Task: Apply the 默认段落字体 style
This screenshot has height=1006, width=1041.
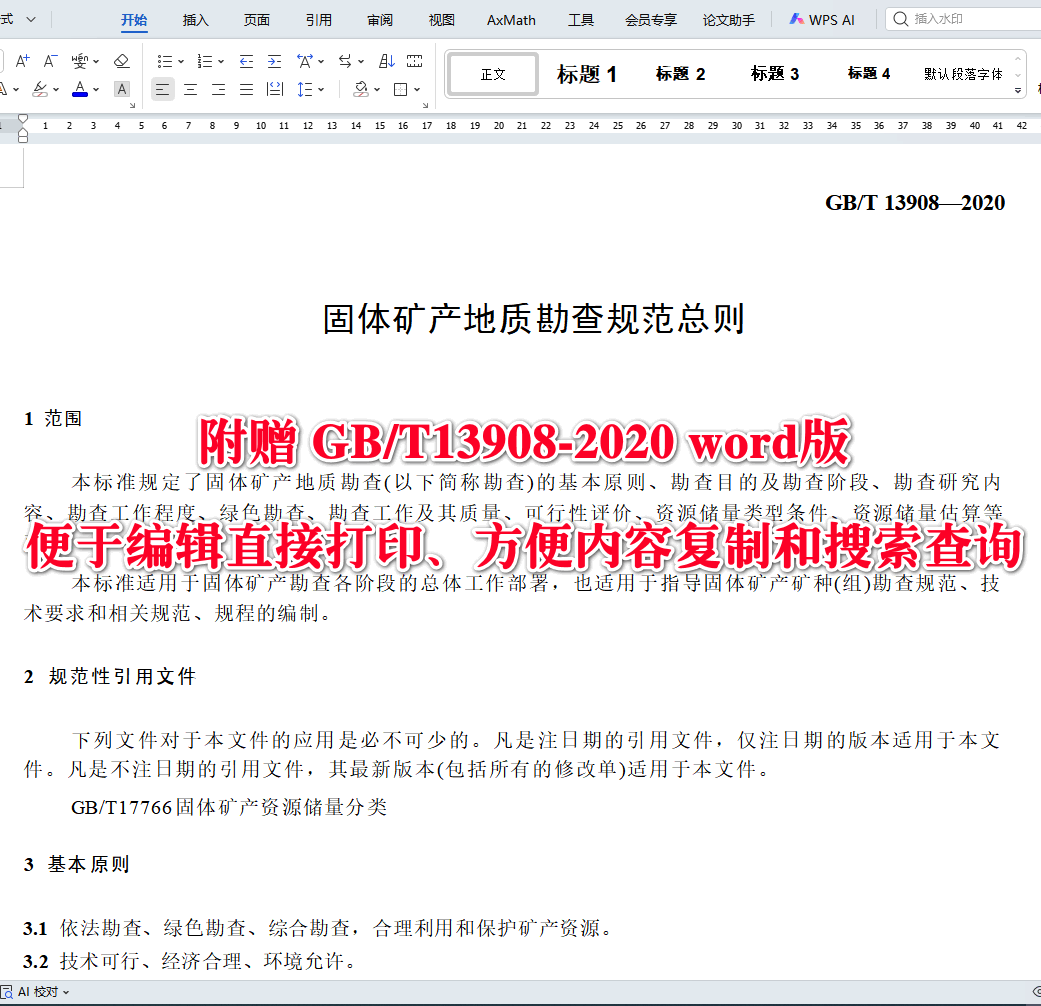Action: click(963, 74)
